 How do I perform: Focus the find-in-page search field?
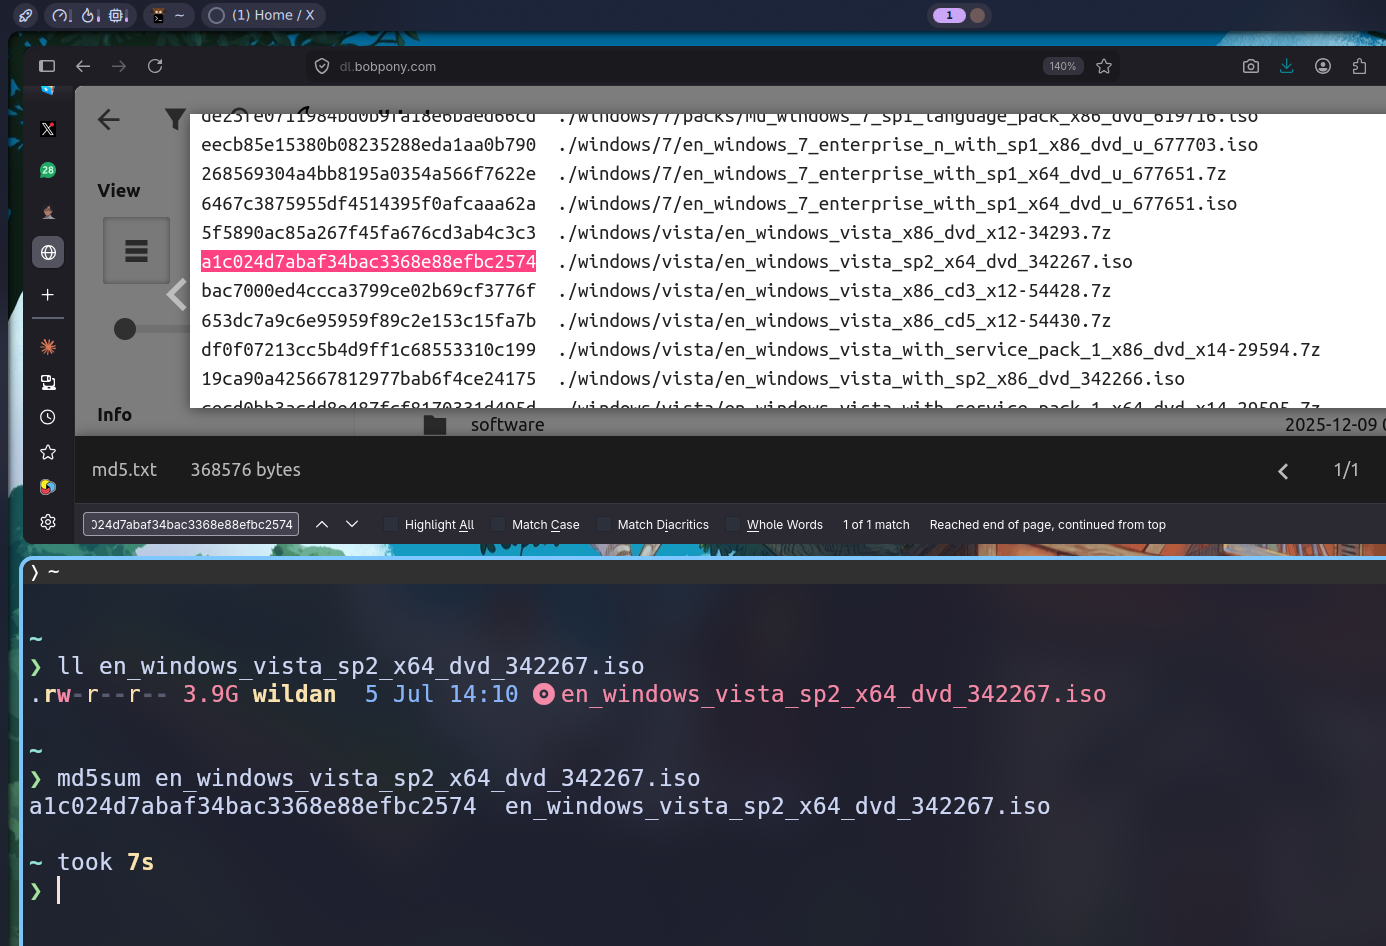[191, 524]
